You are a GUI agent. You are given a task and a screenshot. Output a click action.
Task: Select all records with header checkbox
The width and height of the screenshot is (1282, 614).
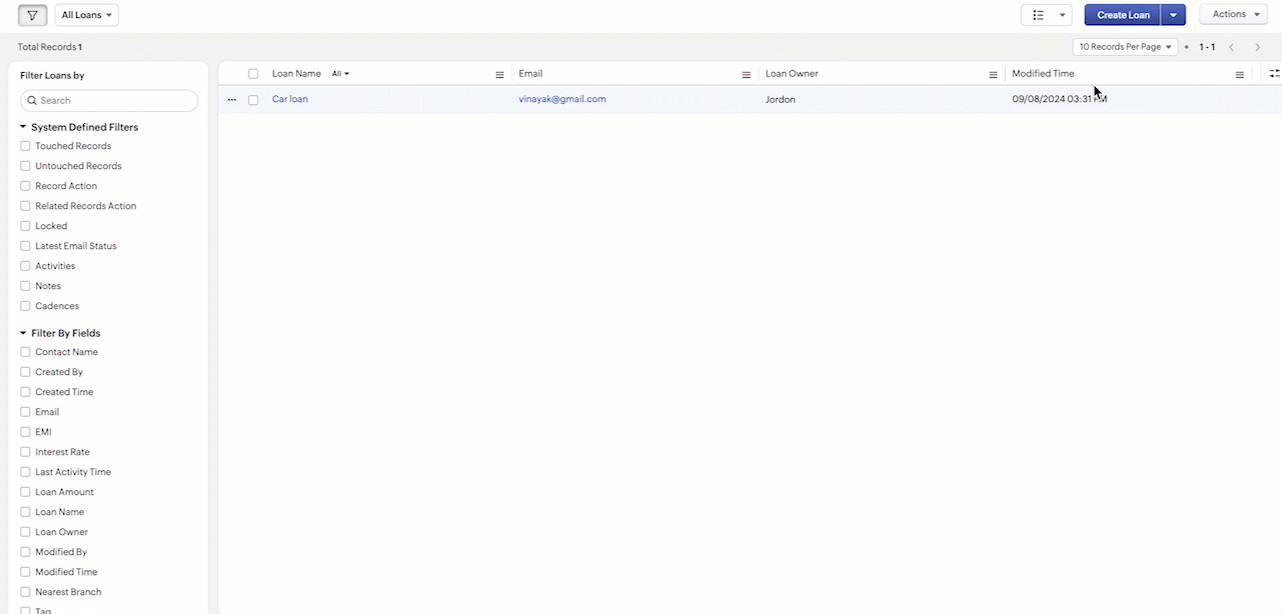pos(253,74)
